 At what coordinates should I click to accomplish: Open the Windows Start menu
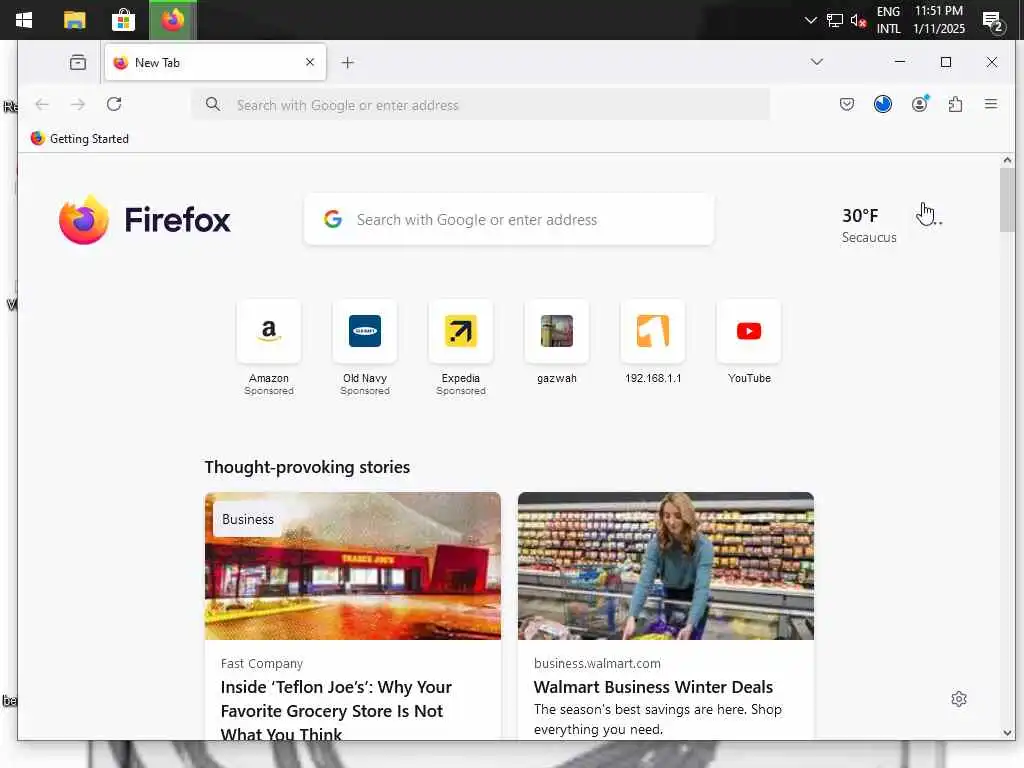coord(24,20)
